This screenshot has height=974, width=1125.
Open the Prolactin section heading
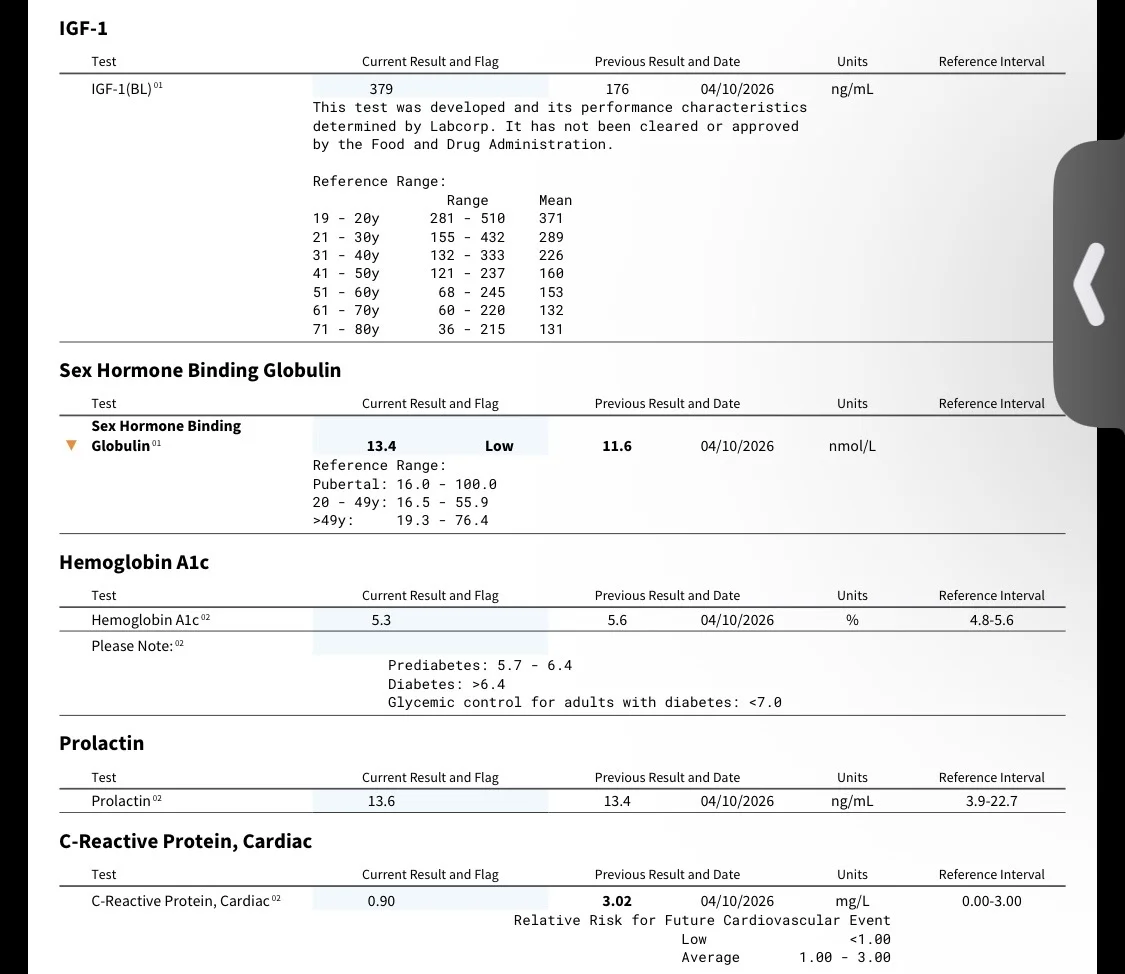101,743
